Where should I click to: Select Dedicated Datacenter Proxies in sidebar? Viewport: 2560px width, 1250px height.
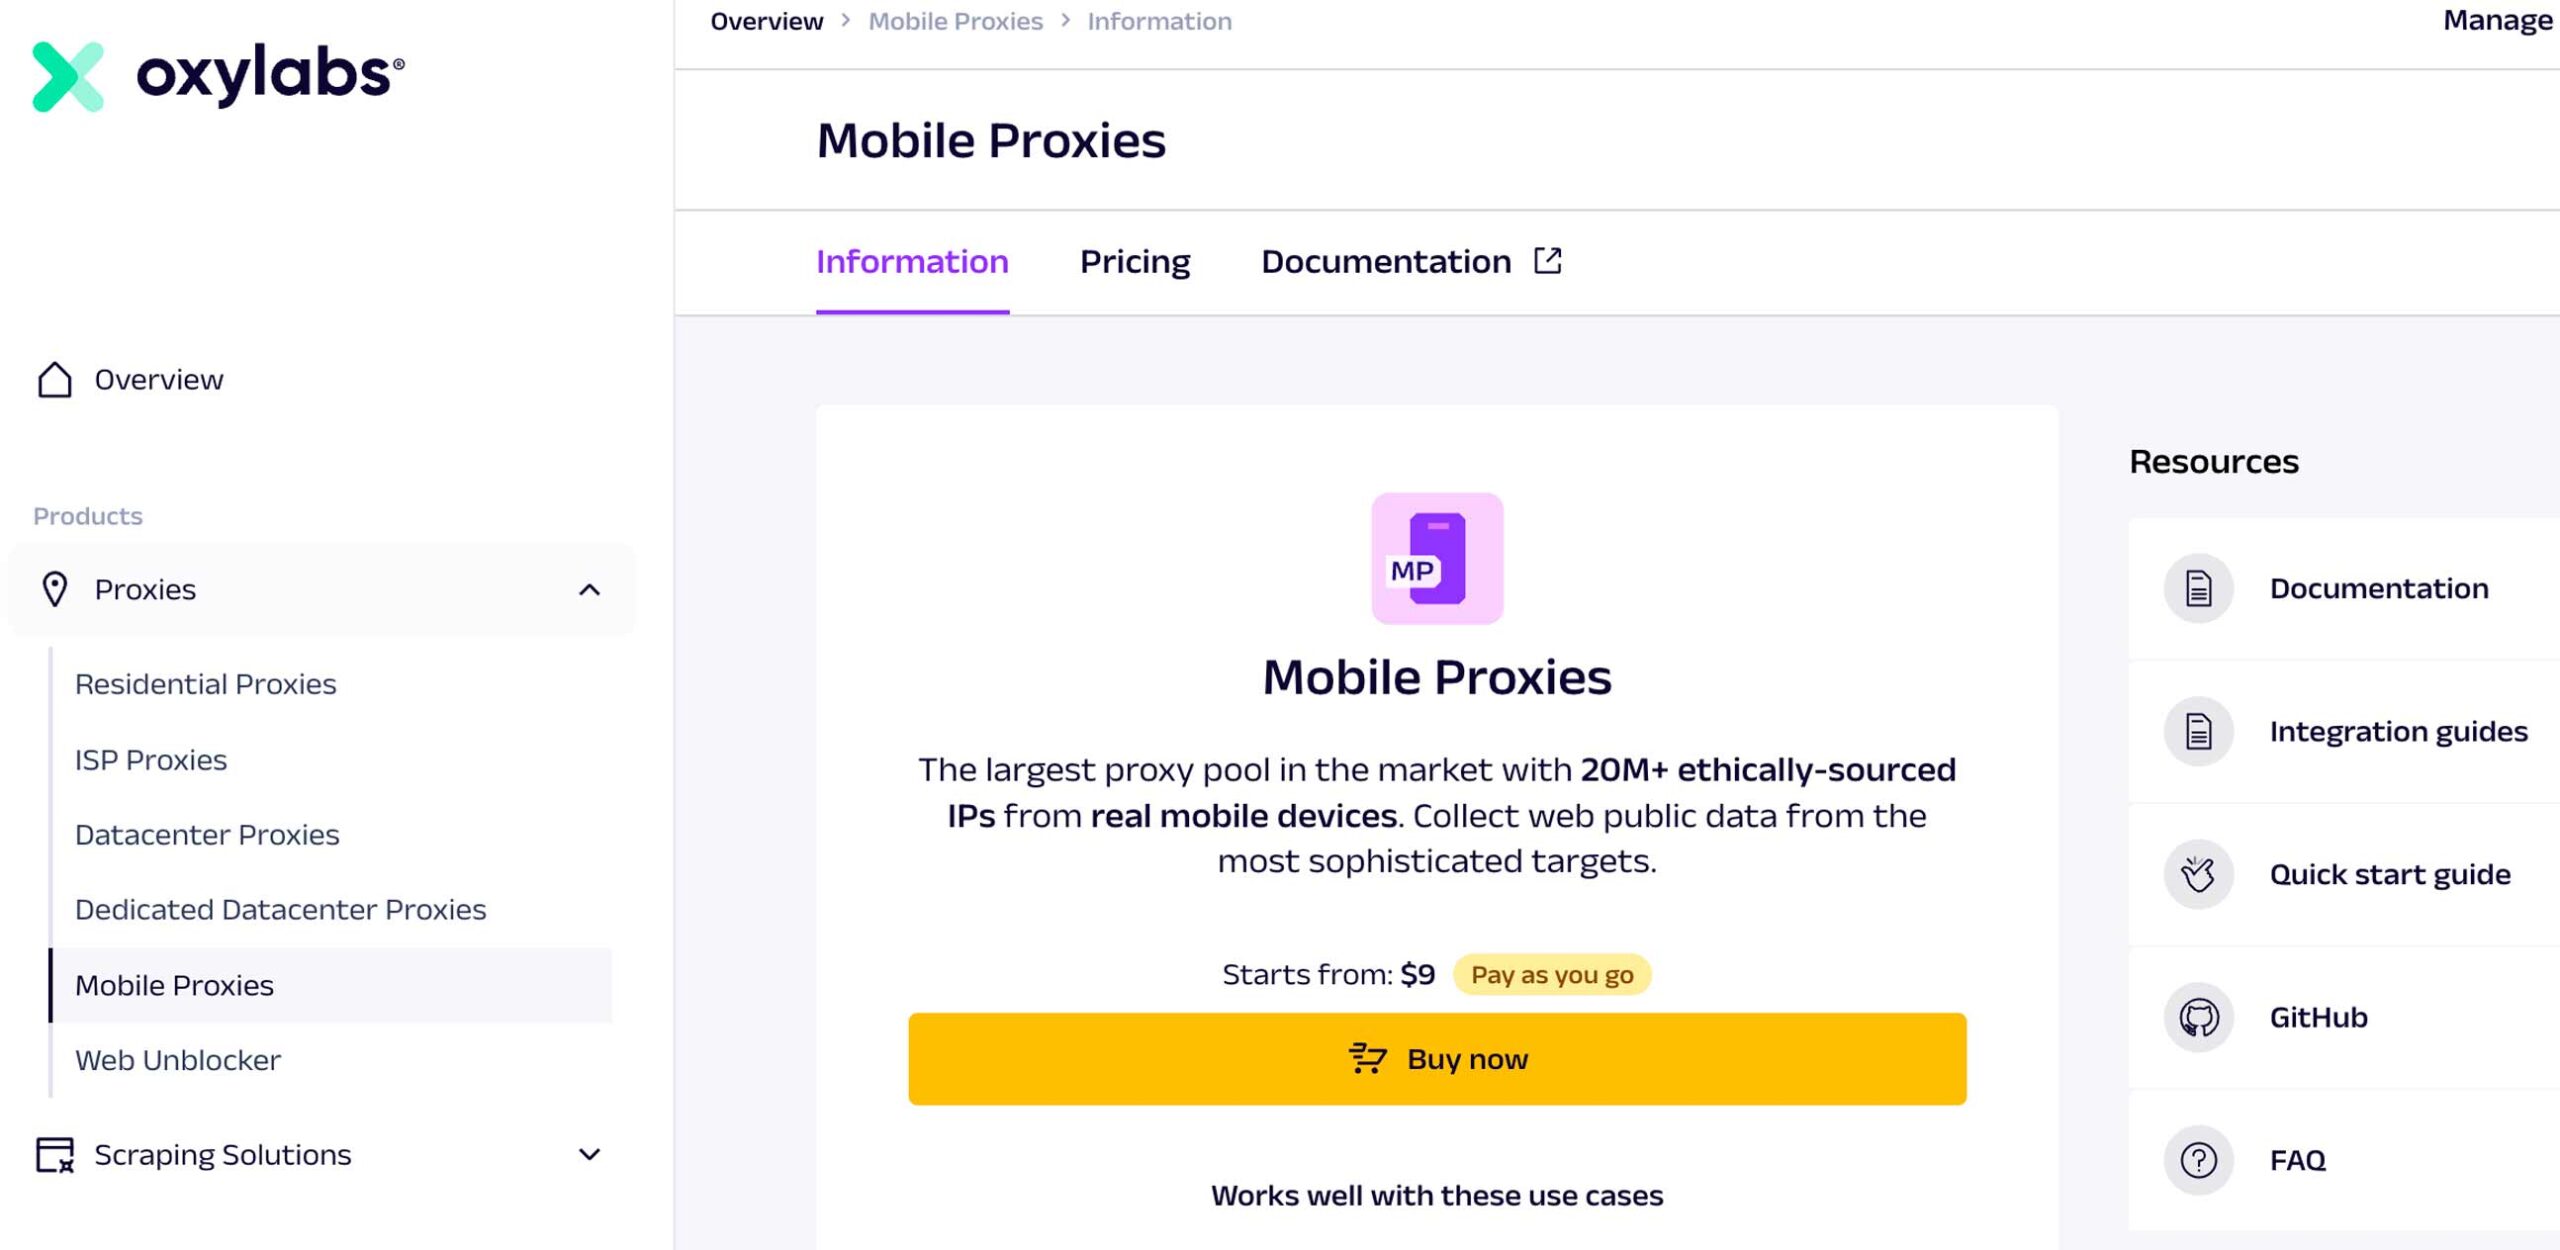pos(280,909)
